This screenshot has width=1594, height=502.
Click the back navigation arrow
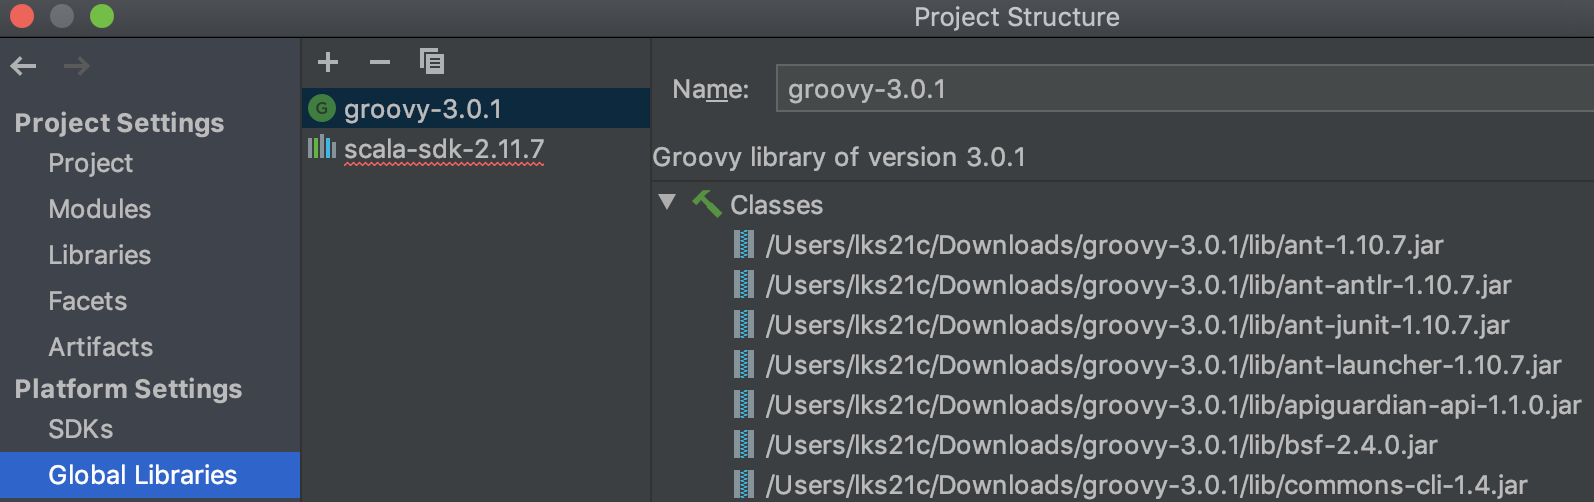click(x=23, y=66)
